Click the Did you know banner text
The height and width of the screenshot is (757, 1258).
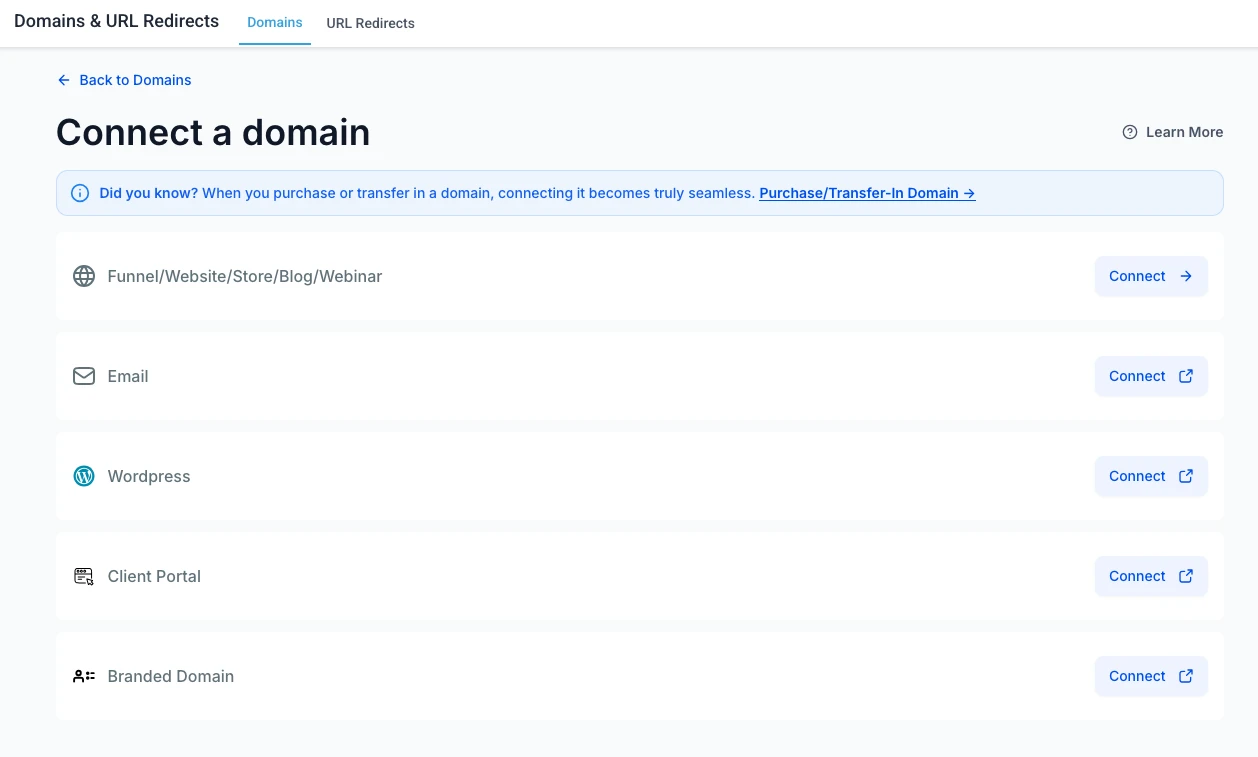pyautogui.click(x=427, y=193)
